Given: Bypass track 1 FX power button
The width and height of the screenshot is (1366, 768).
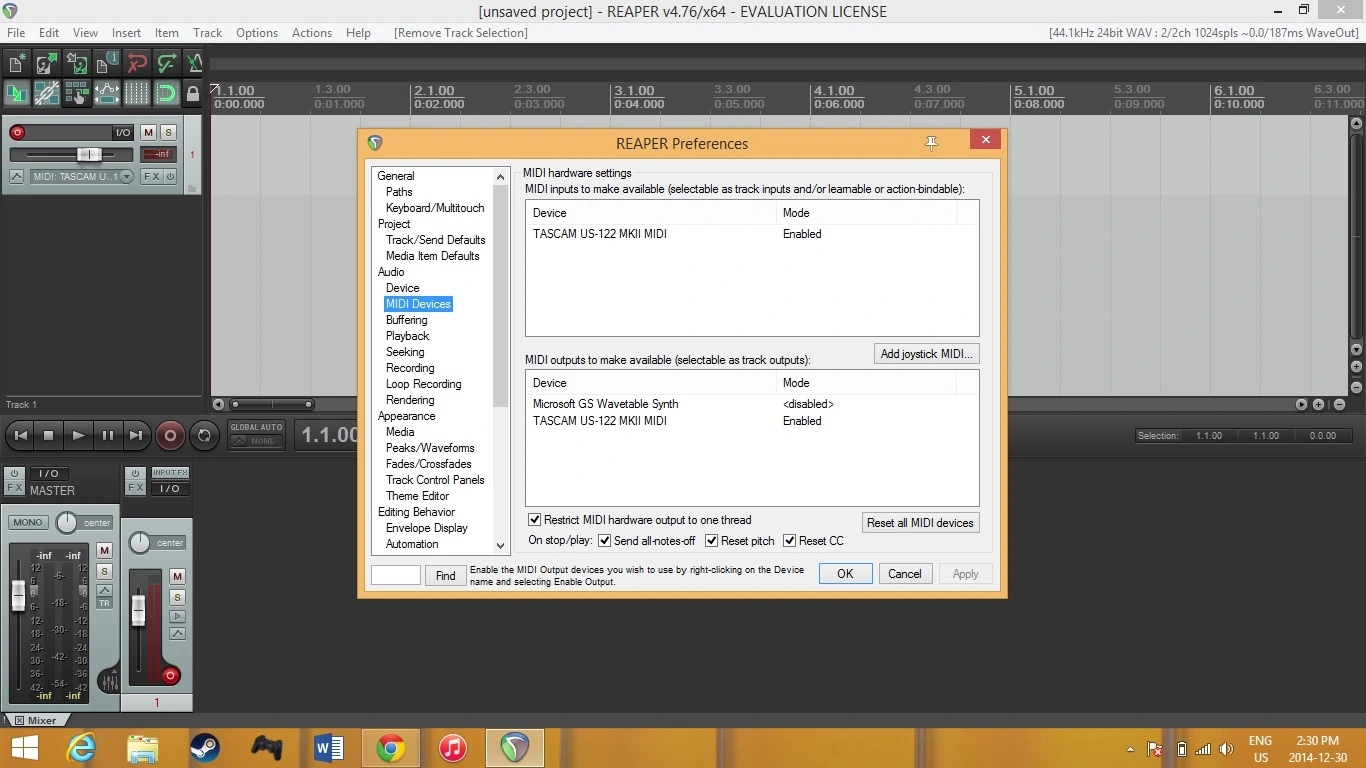Looking at the screenshot, I should pos(170,177).
